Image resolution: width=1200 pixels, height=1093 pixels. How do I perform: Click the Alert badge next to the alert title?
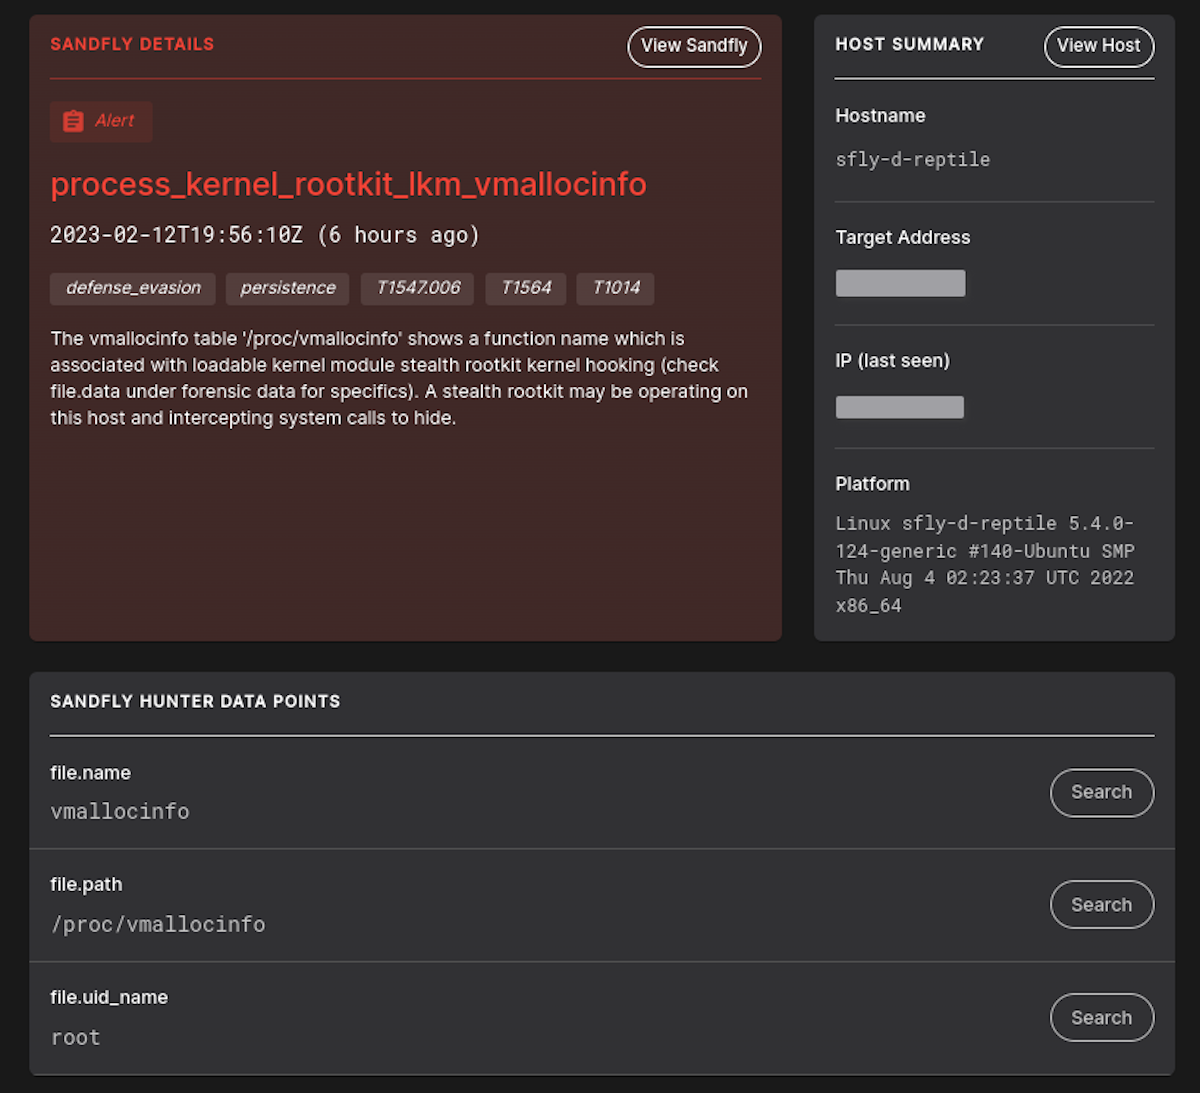pos(100,121)
